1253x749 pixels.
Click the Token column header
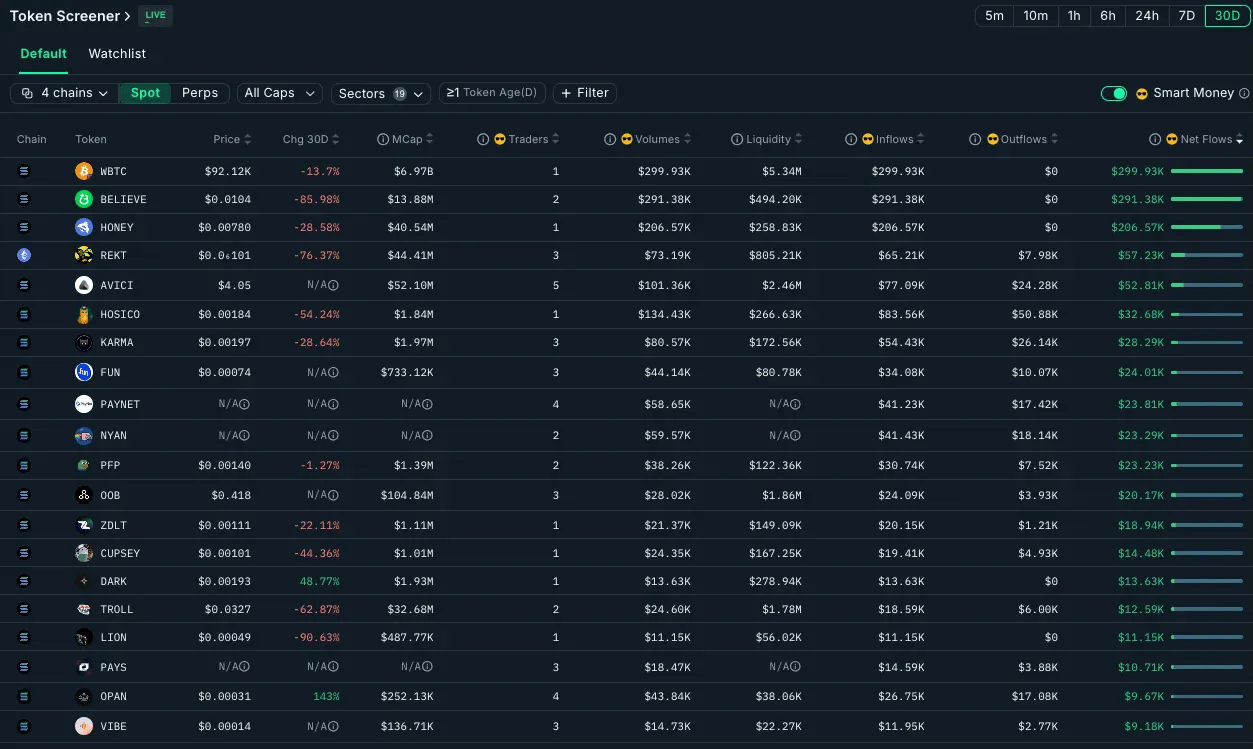[x=91, y=139]
